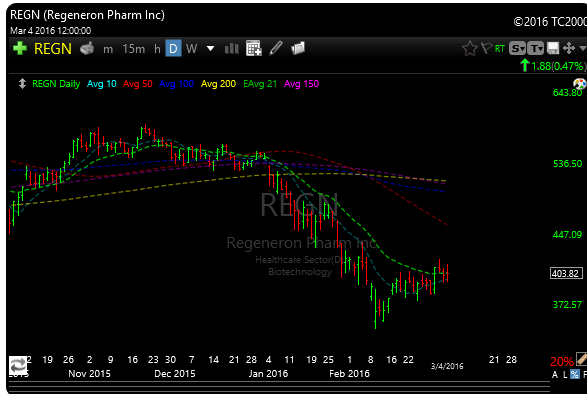The image size is (587, 394).
Task: Click the stacked pages layout icon
Action: pos(298,48)
